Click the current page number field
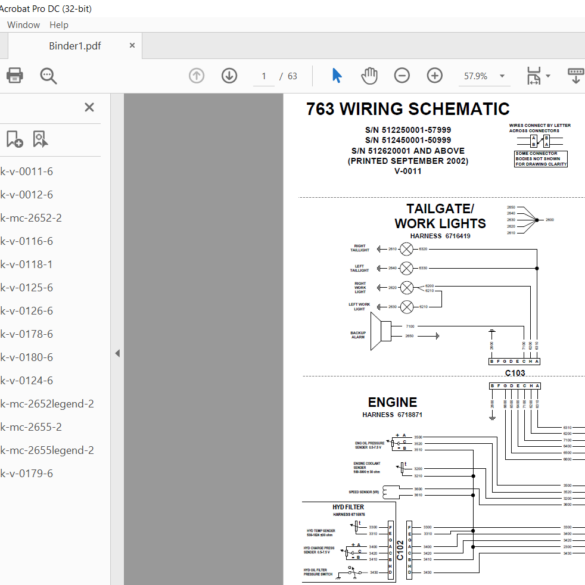The height and width of the screenshot is (585, 585). [x=264, y=76]
